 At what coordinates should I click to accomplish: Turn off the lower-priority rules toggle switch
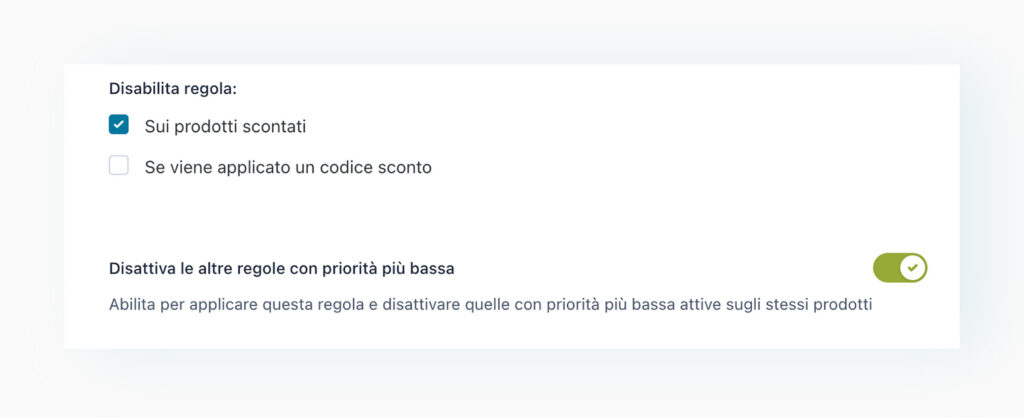(x=899, y=268)
